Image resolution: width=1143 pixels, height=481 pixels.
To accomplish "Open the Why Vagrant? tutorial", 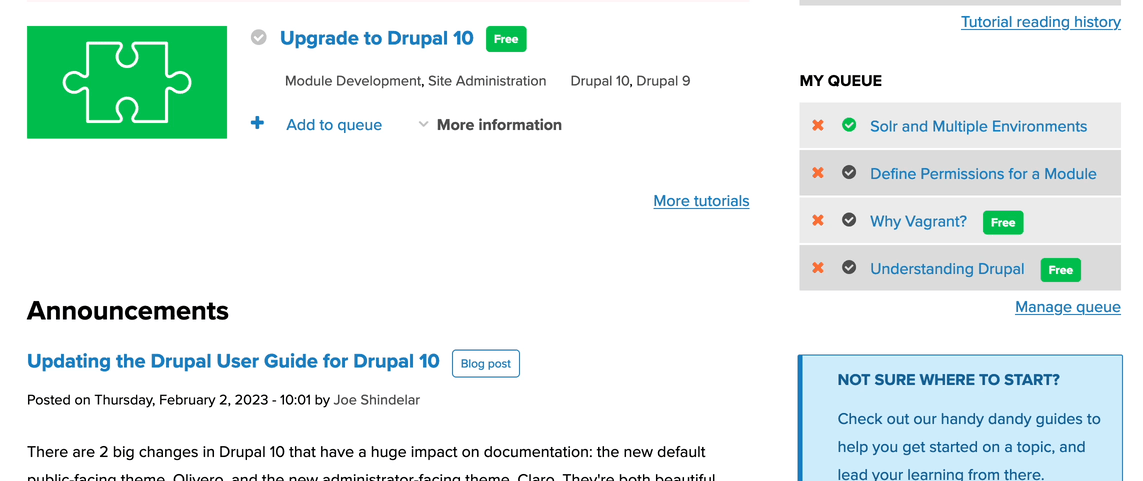I will click(x=918, y=221).
